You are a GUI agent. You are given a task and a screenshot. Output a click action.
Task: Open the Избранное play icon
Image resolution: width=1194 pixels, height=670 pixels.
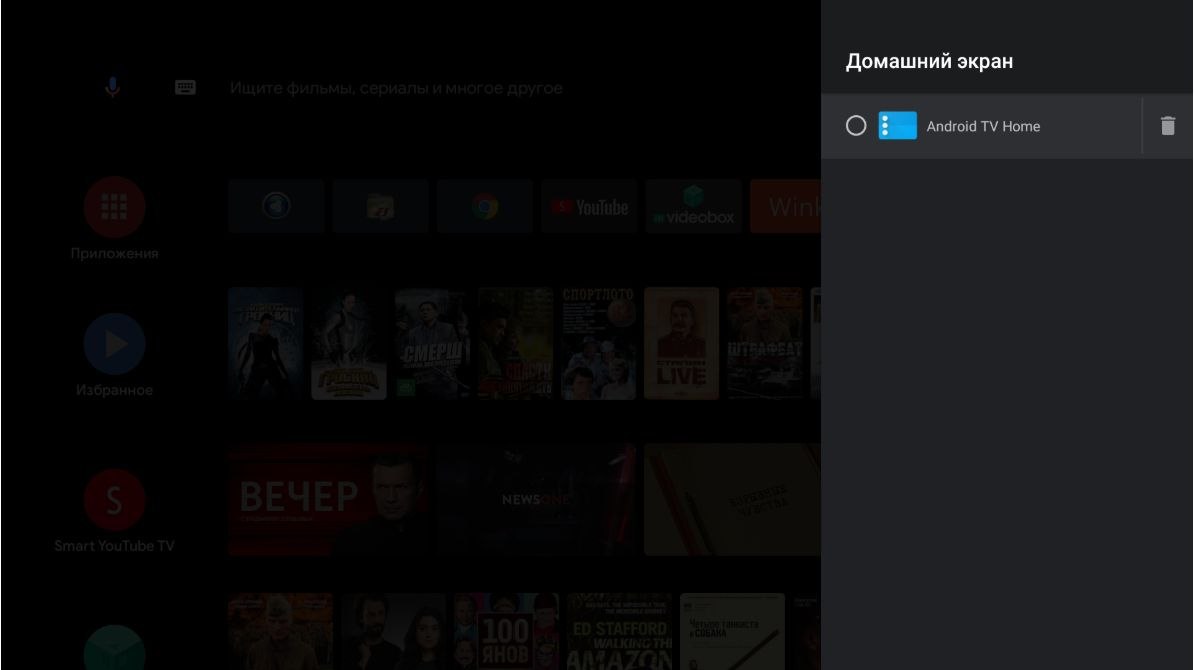114,344
